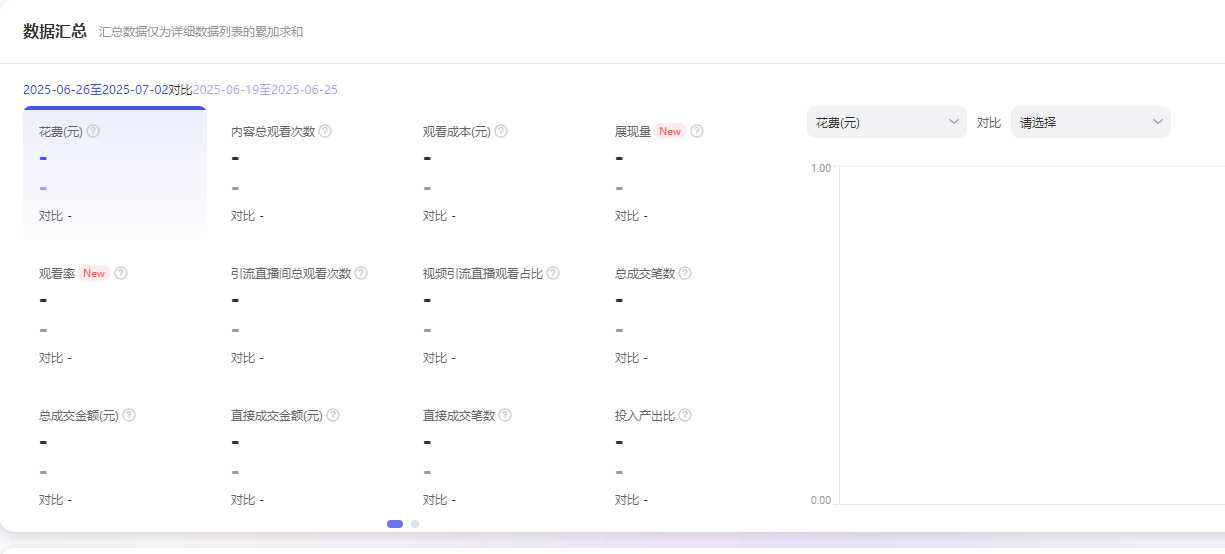
Task: Click the comparison date range 2025-06-19至2025-06-25
Action: click(x=265, y=90)
